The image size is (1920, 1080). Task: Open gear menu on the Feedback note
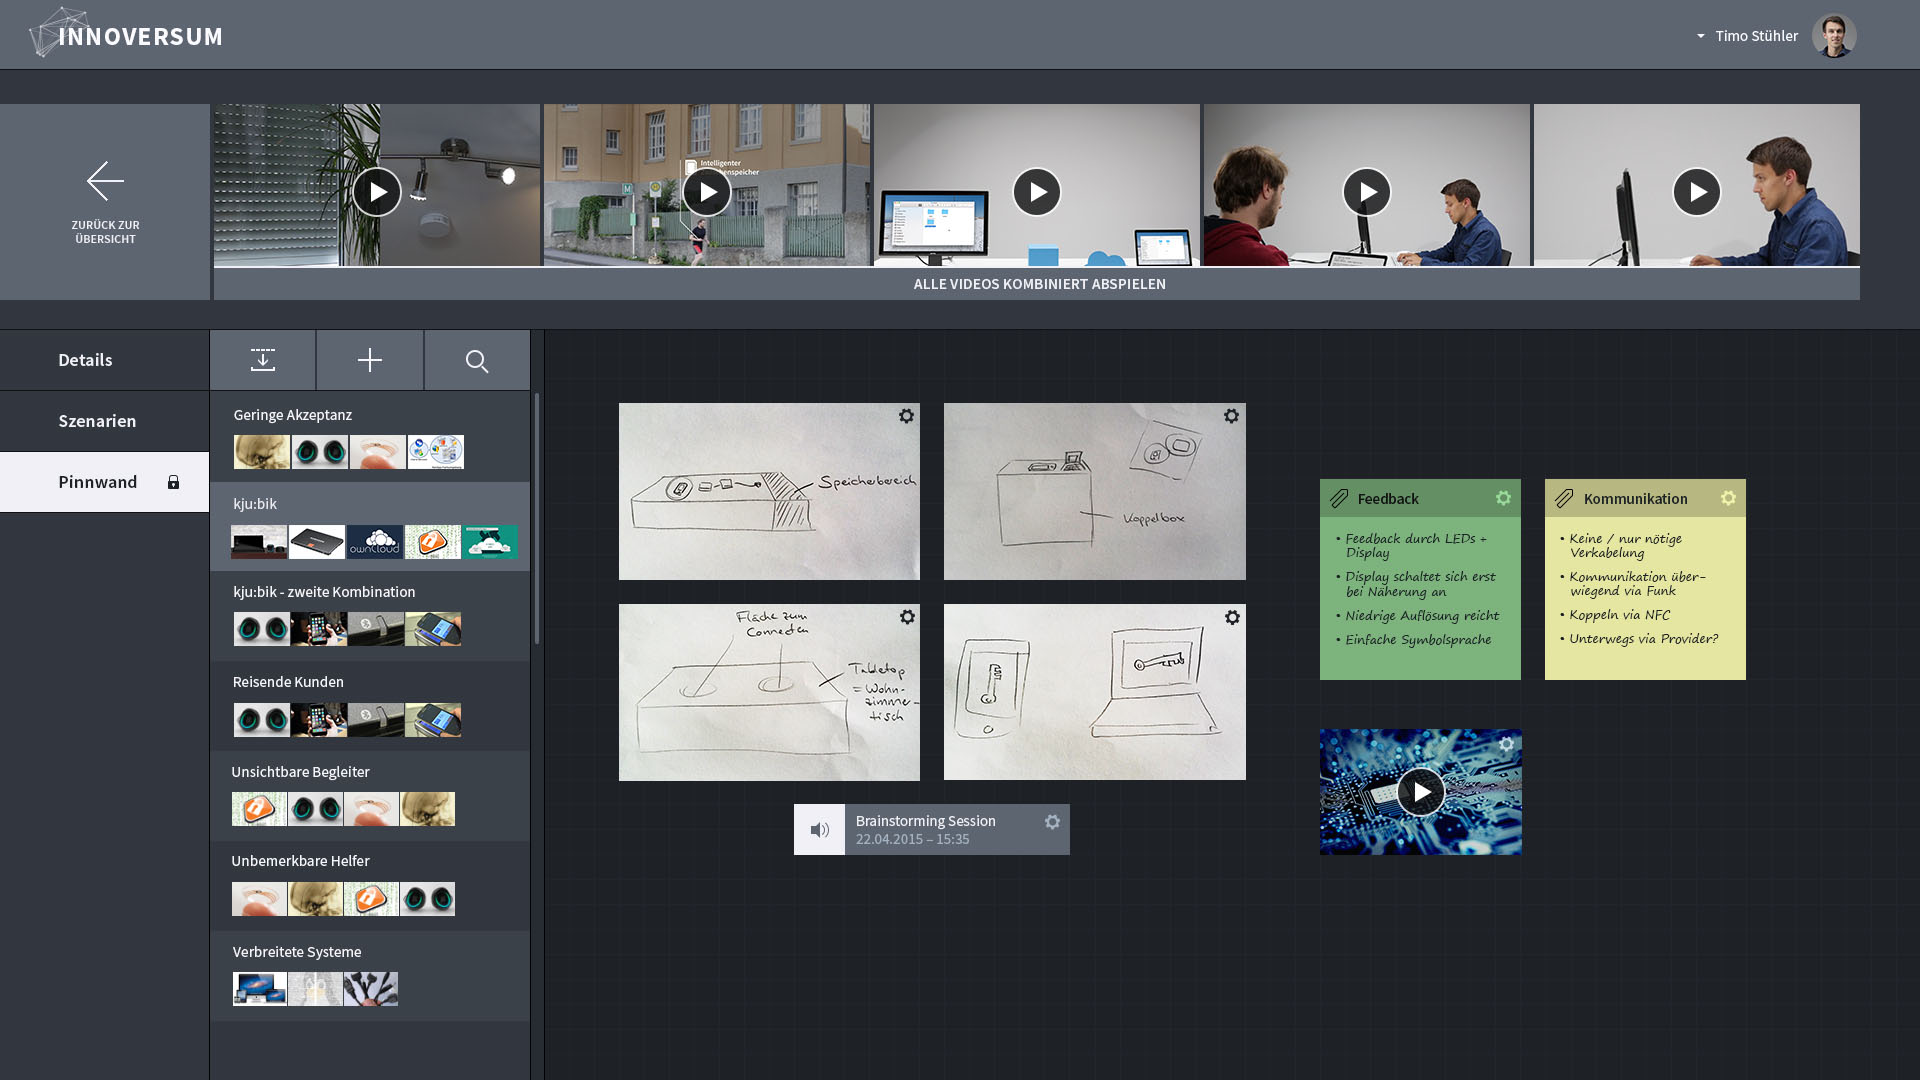[1503, 498]
